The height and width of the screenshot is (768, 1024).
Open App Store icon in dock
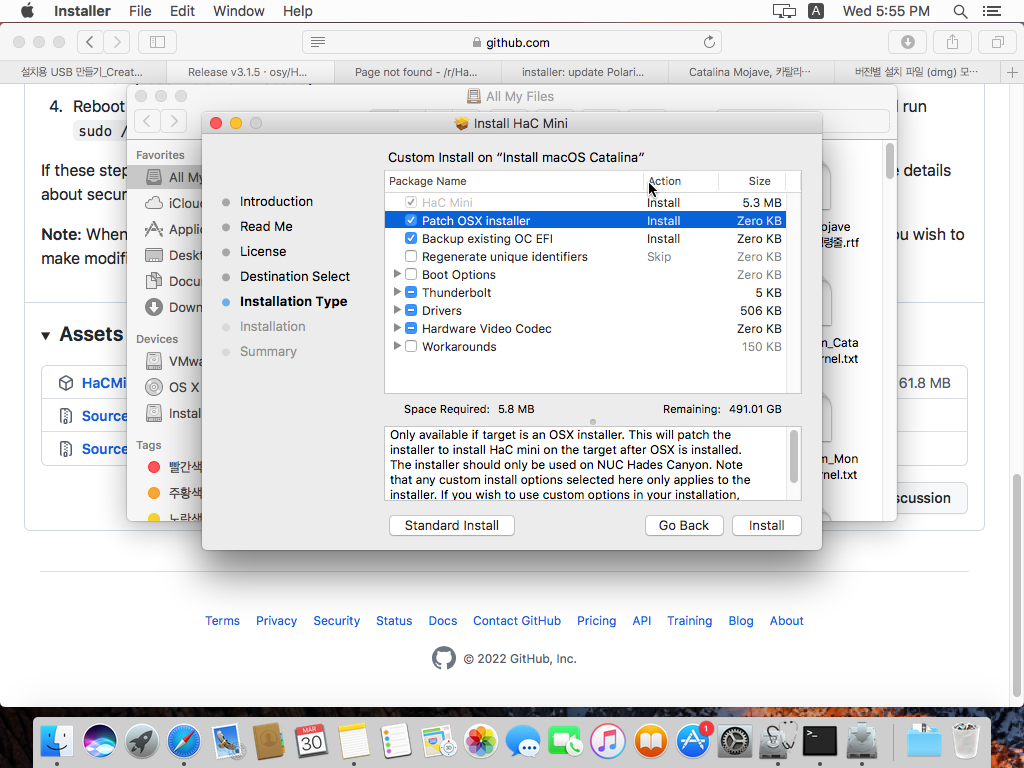[692, 741]
